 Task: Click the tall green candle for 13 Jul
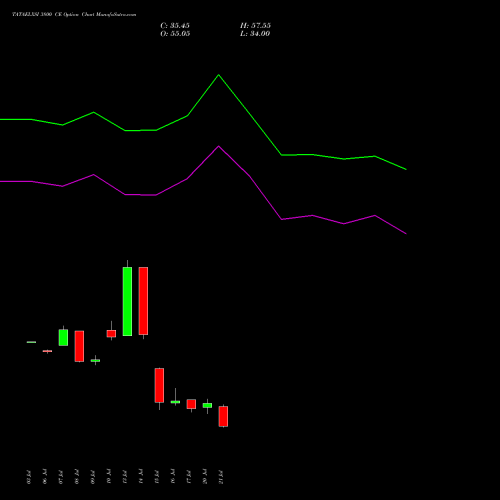click(127, 301)
